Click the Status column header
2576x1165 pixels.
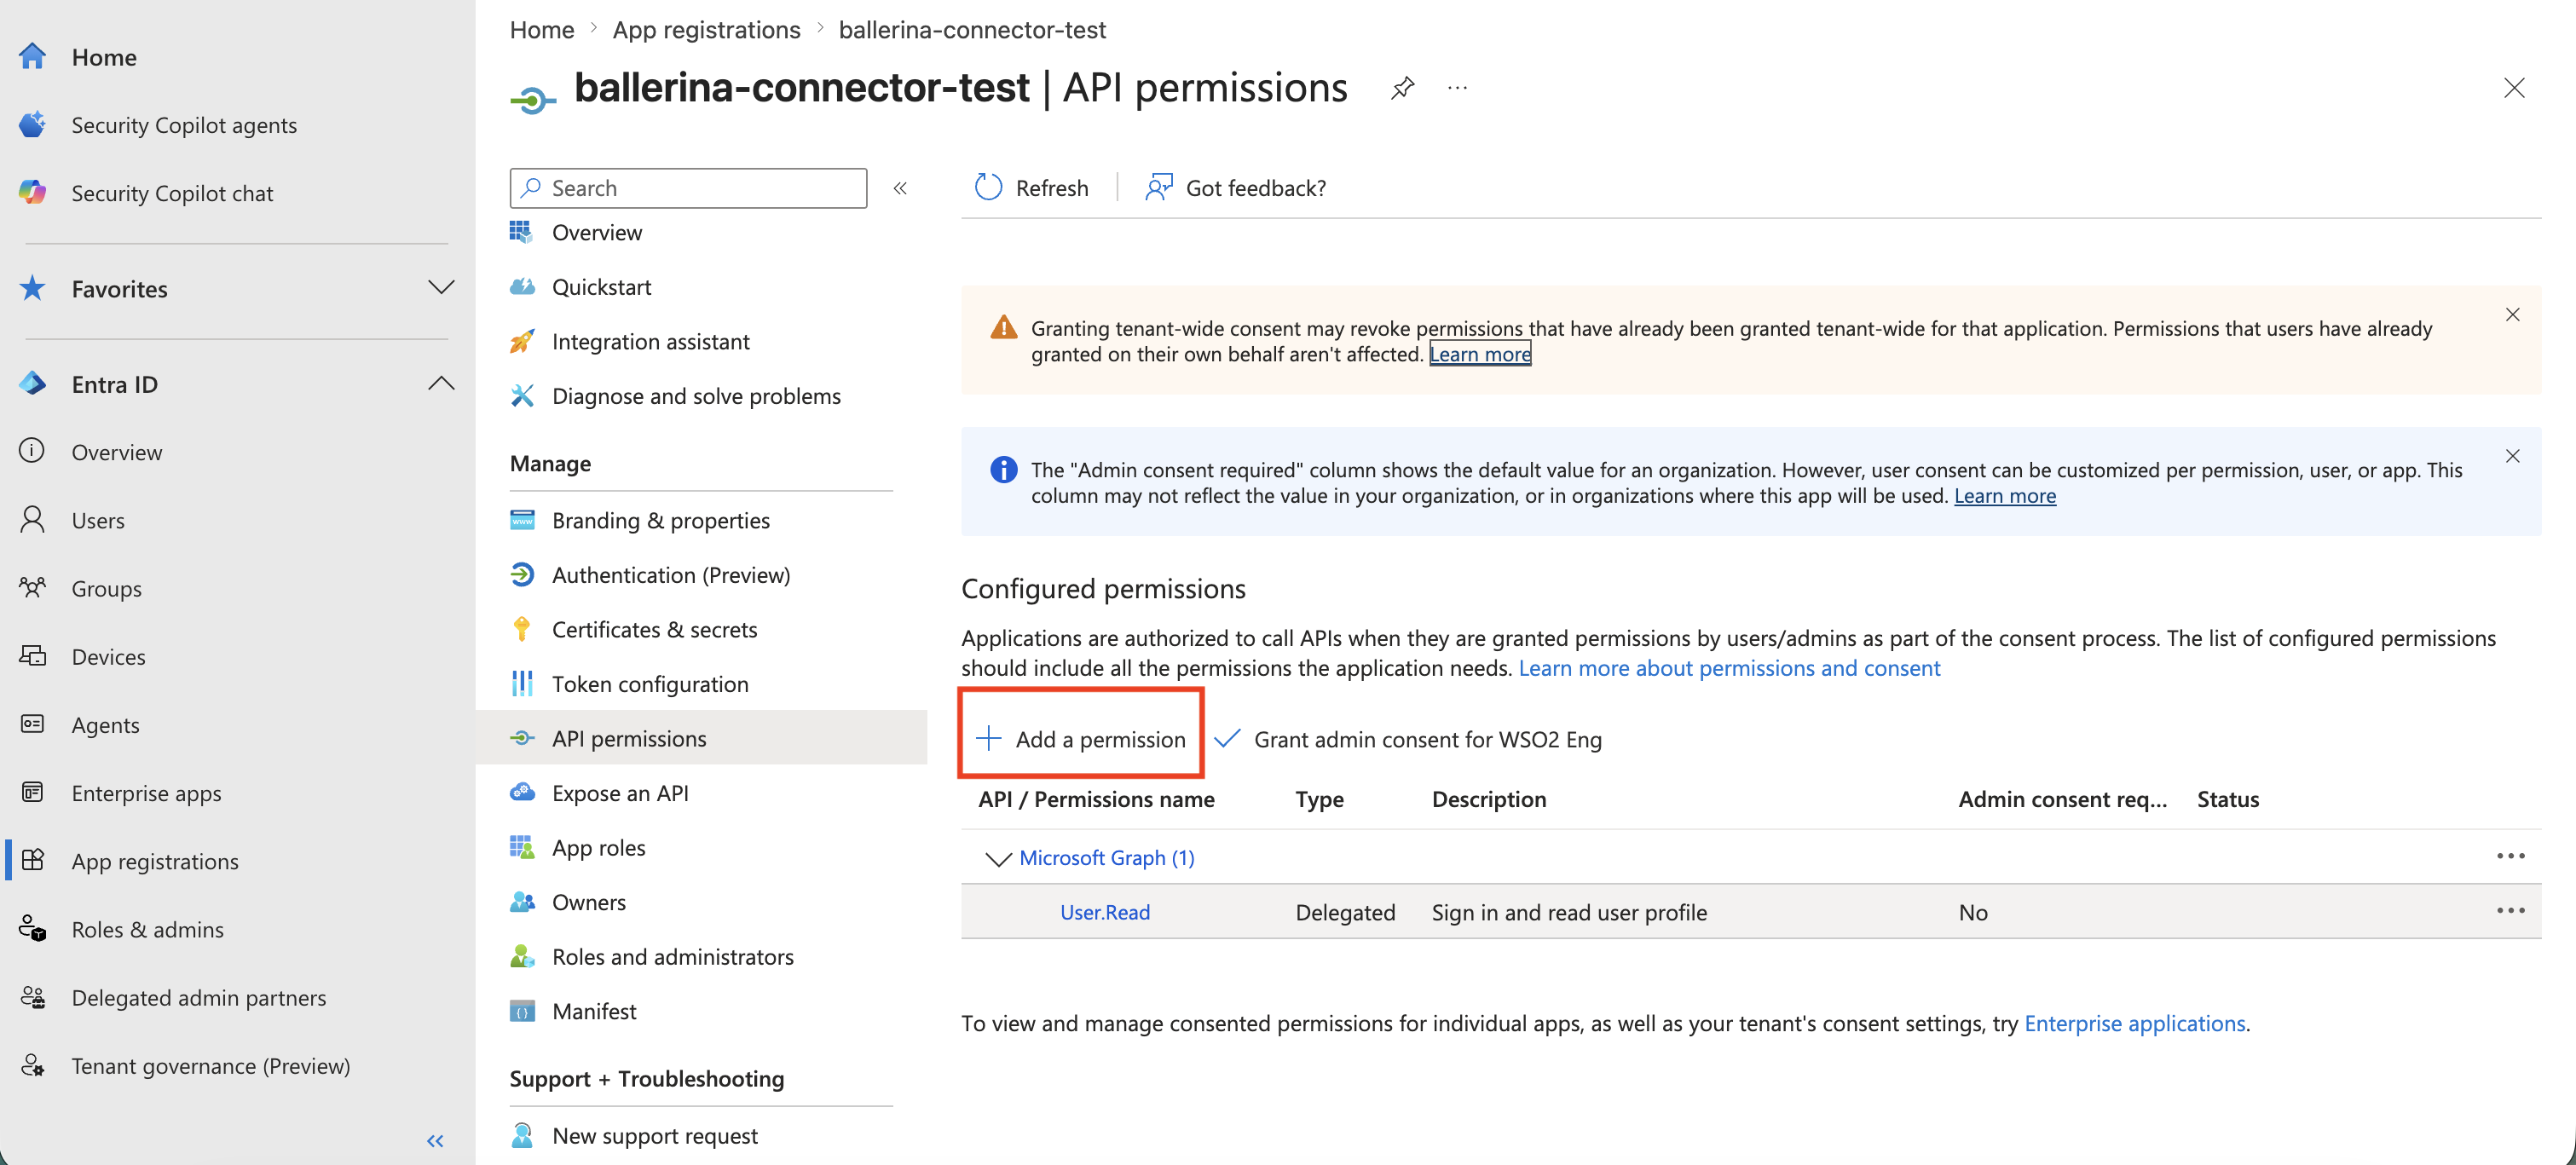(2228, 799)
